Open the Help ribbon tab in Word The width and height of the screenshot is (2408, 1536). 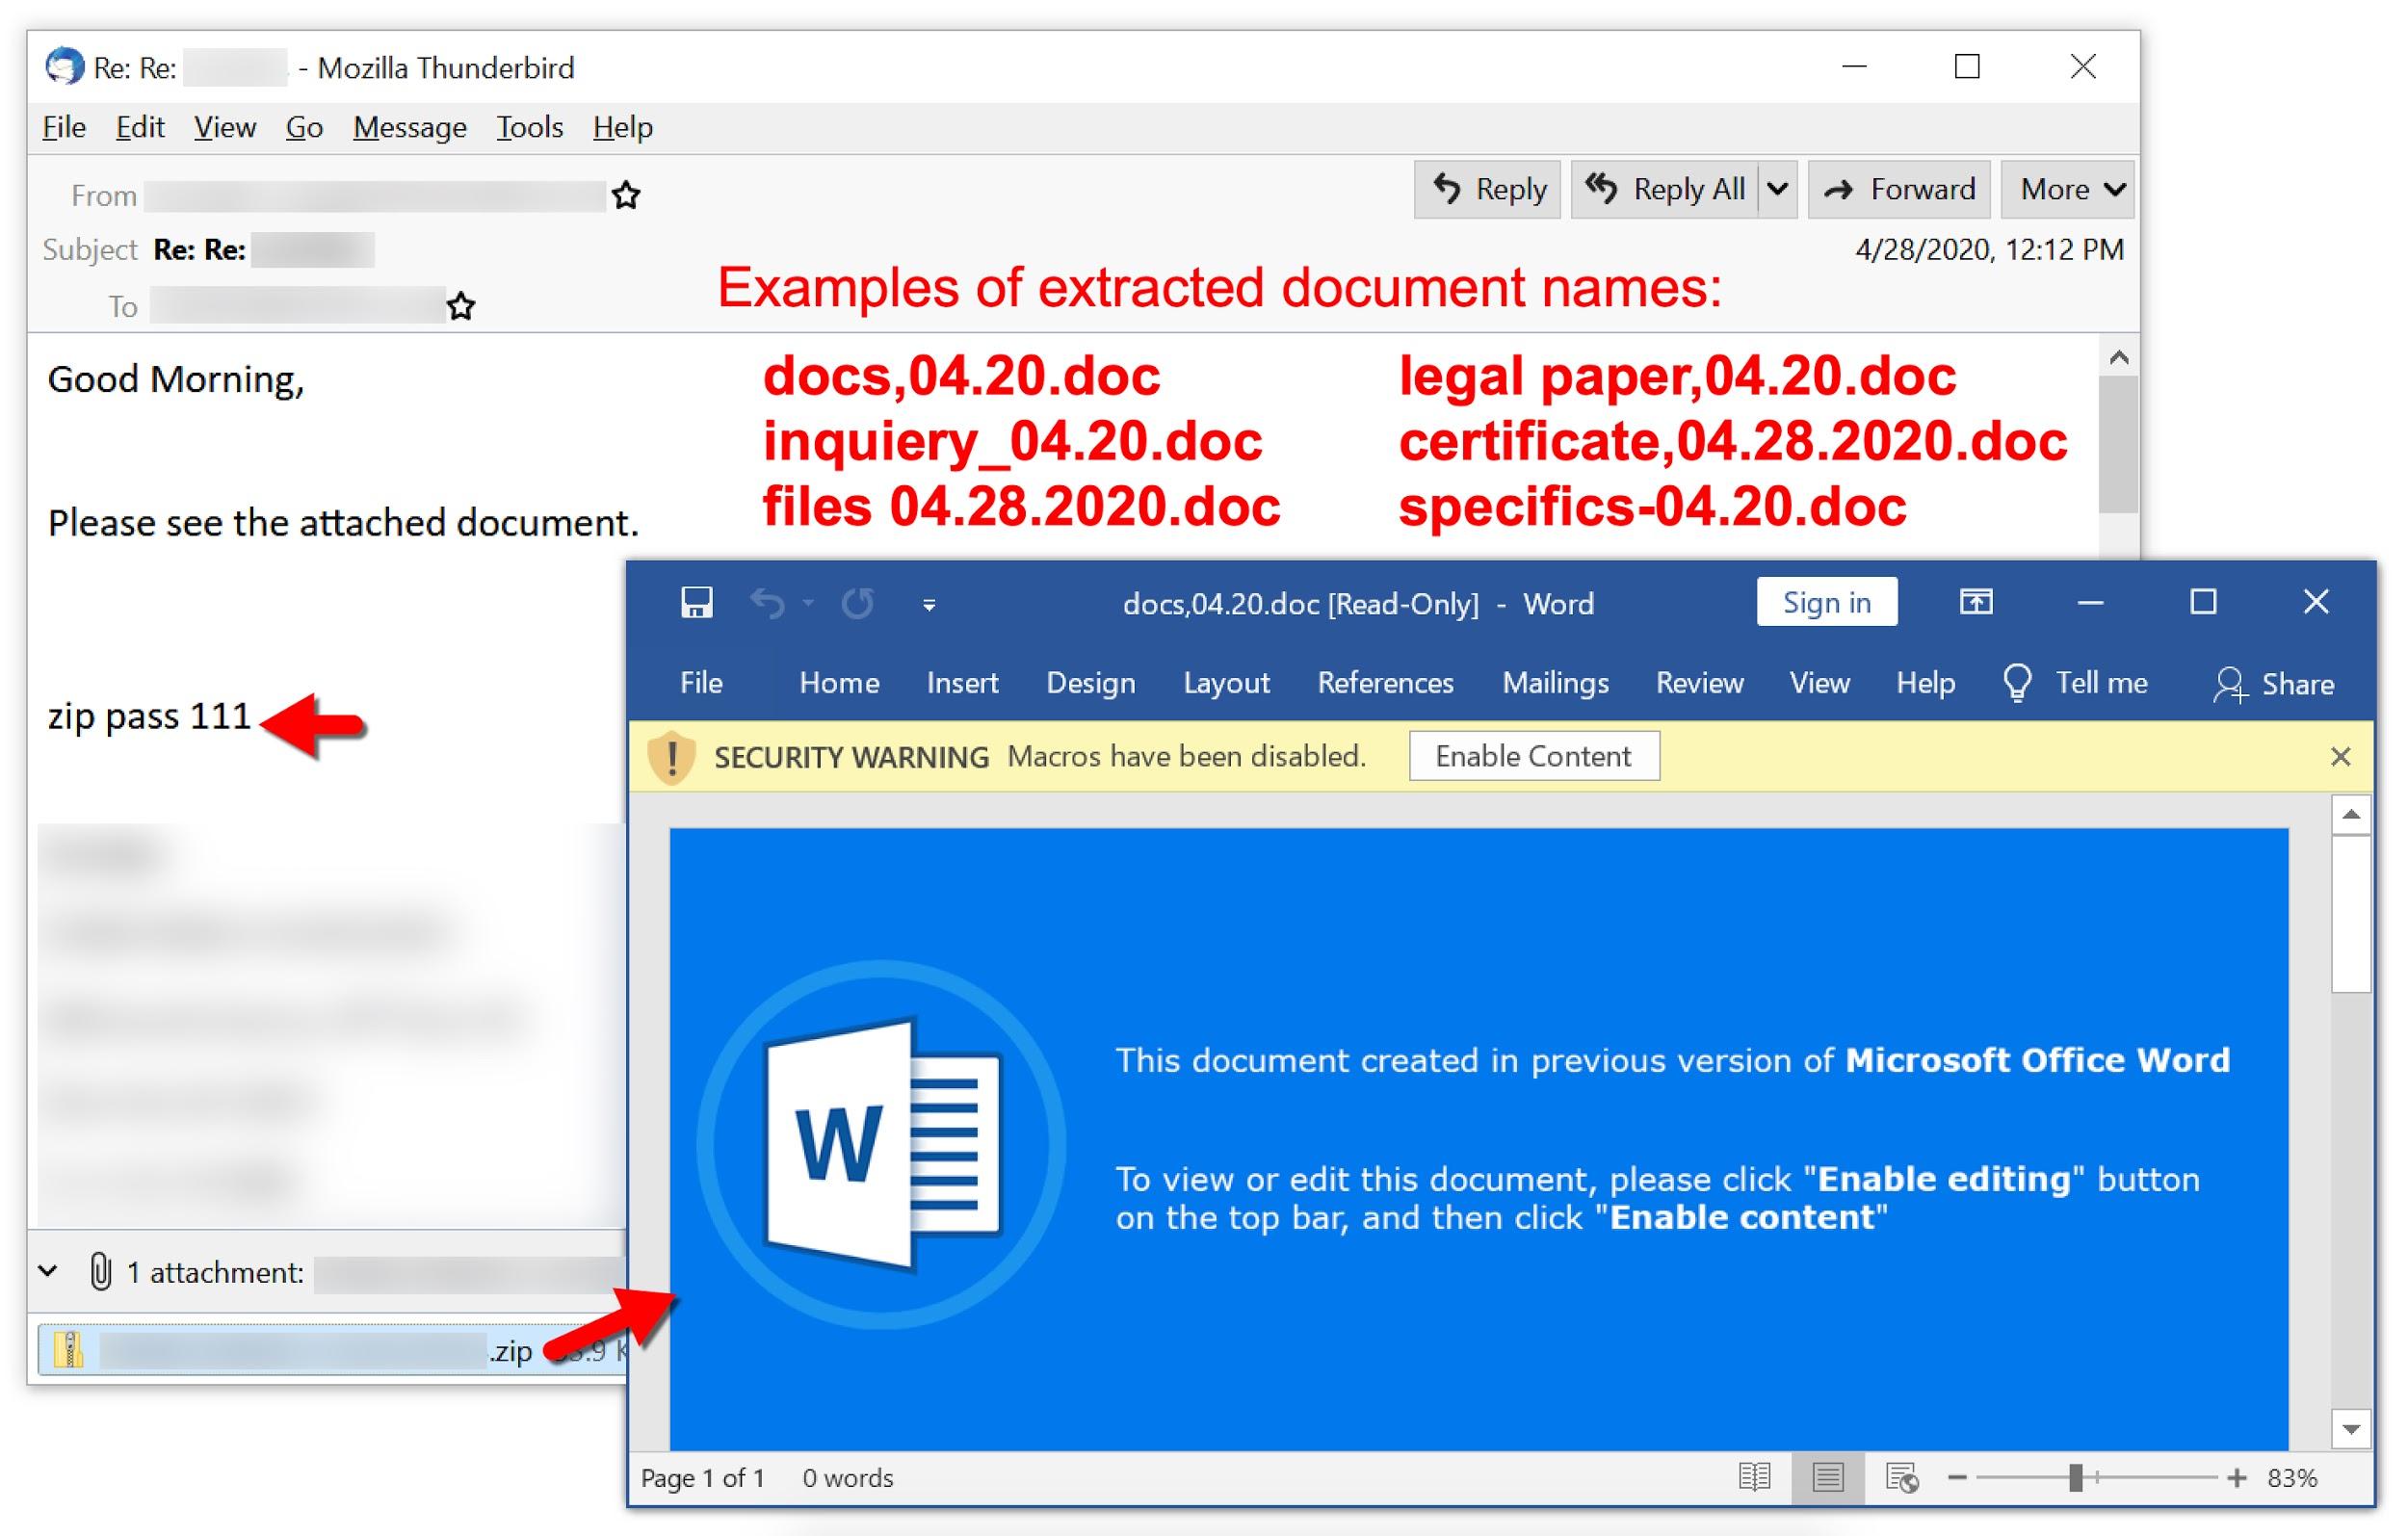(x=1925, y=683)
